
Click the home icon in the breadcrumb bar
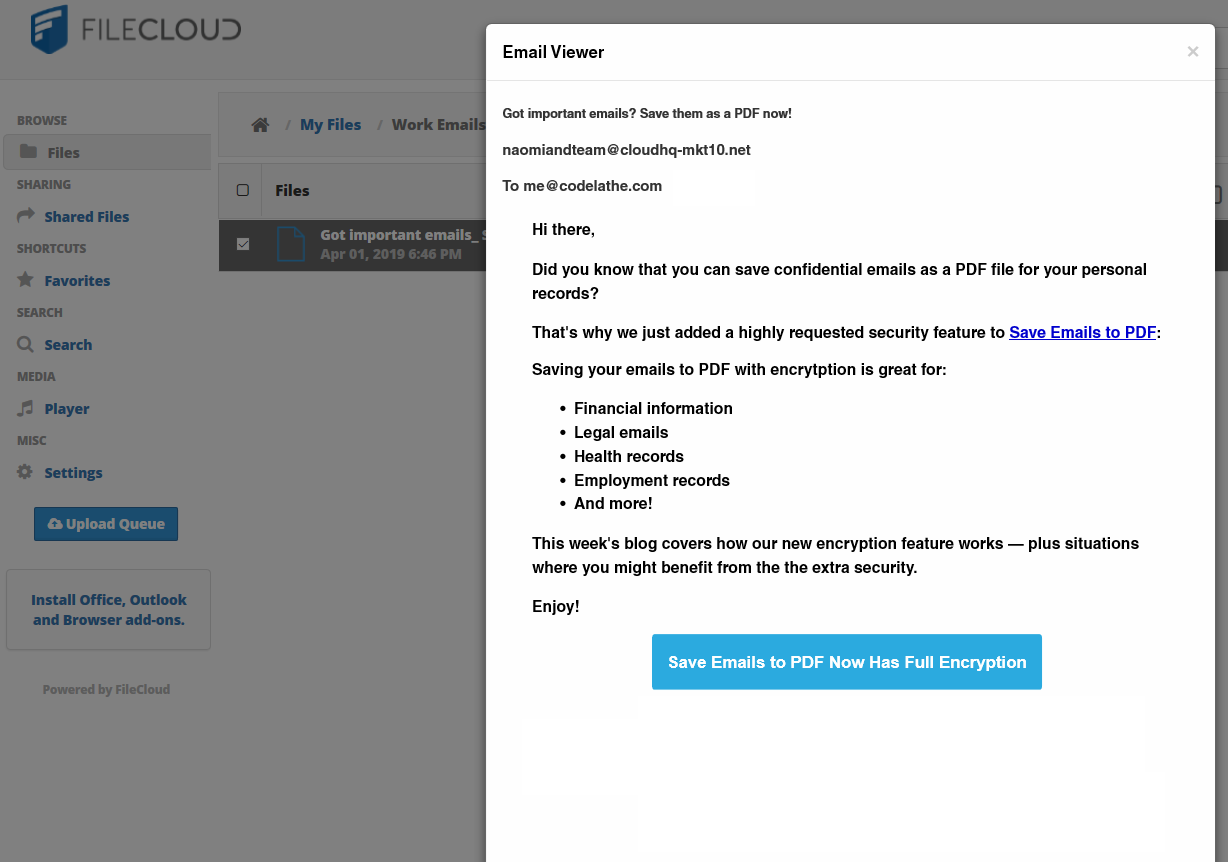[x=260, y=124]
